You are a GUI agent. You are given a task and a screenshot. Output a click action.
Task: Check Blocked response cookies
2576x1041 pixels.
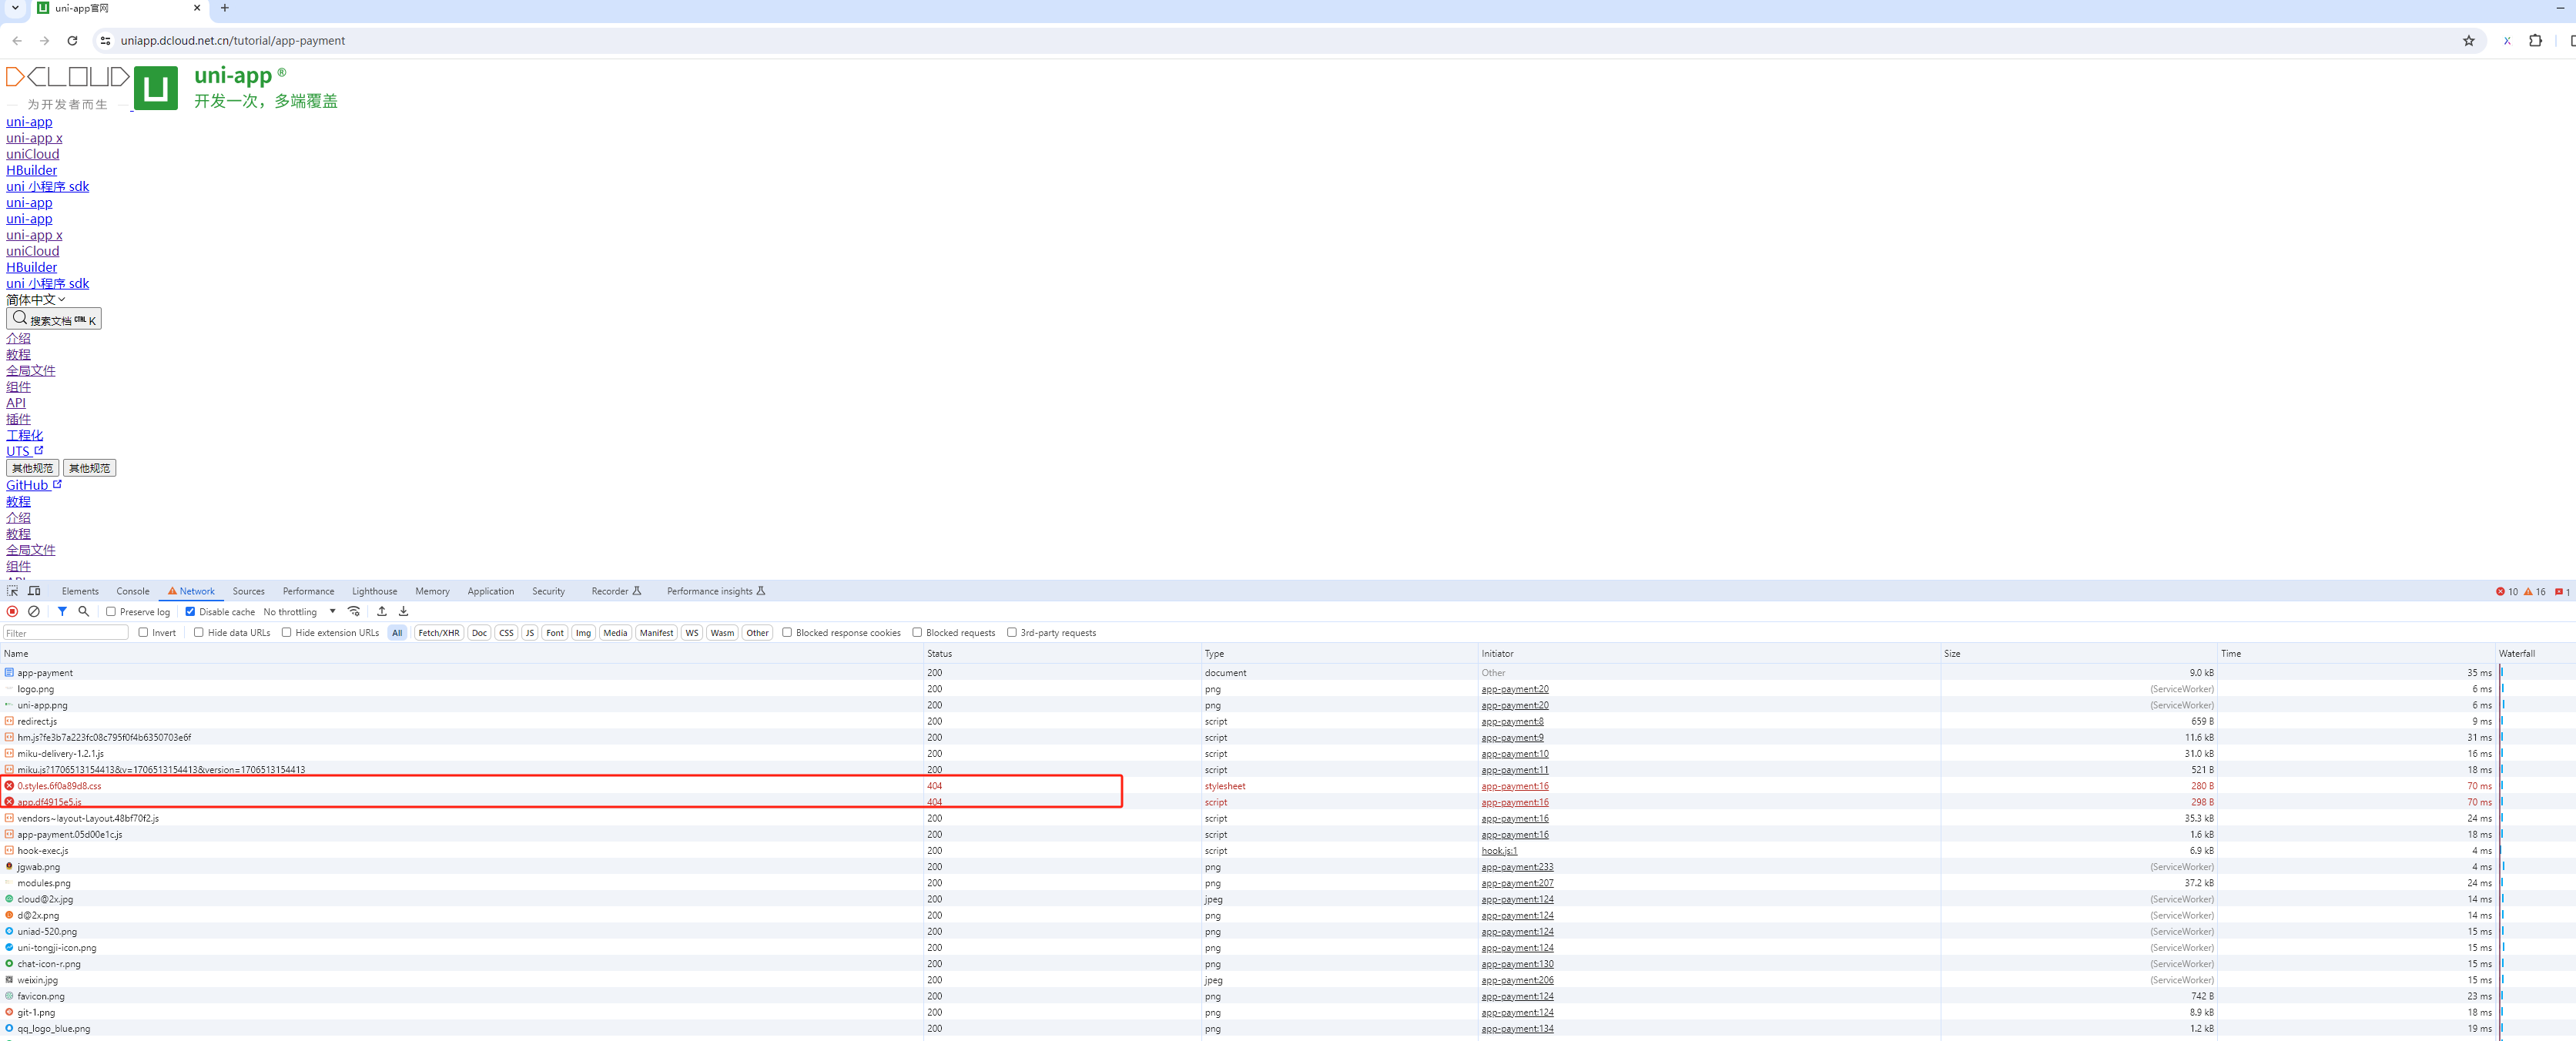click(787, 633)
